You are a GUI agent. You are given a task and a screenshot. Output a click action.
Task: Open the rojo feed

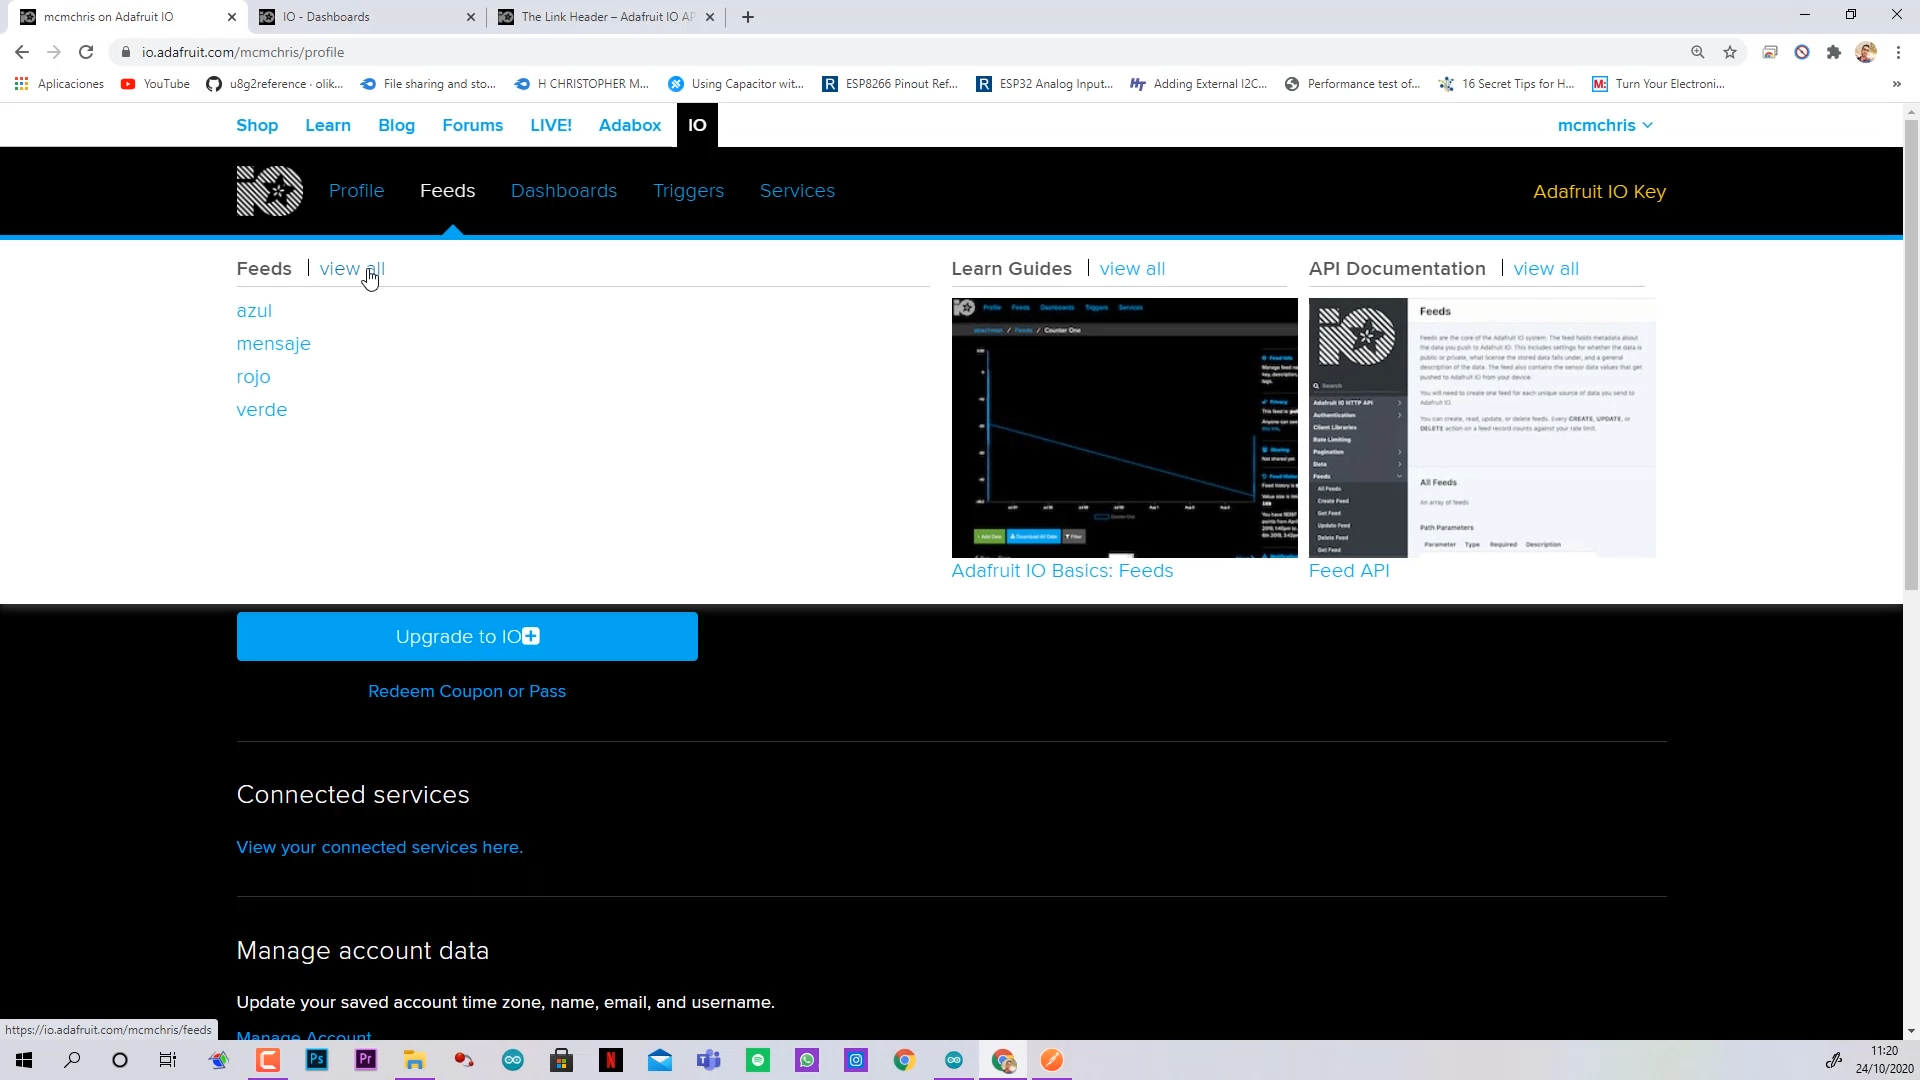(x=253, y=377)
